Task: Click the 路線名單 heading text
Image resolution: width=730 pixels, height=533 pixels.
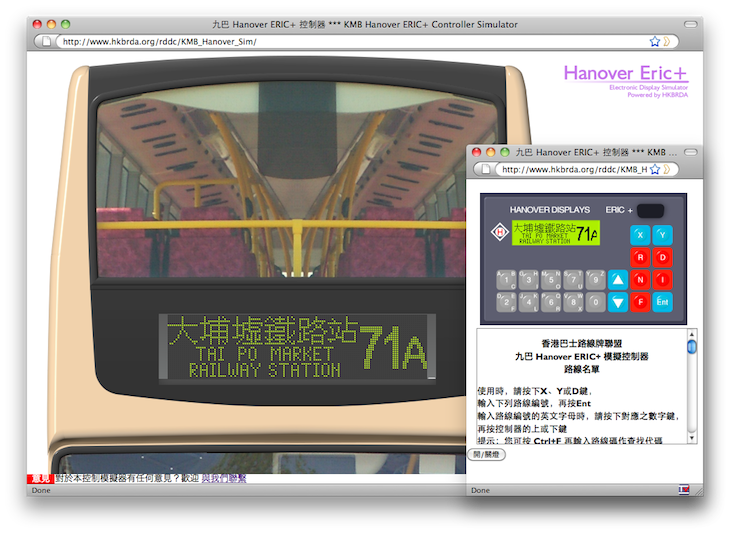Action: (581, 369)
